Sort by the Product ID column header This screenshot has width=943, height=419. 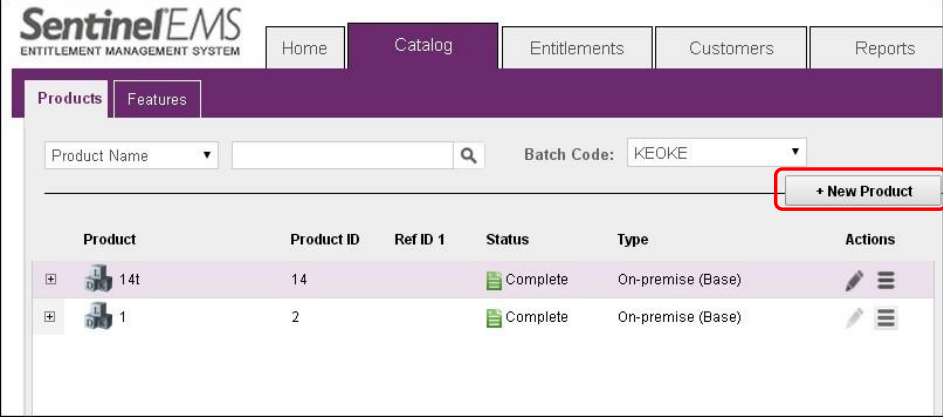pos(324,240)
